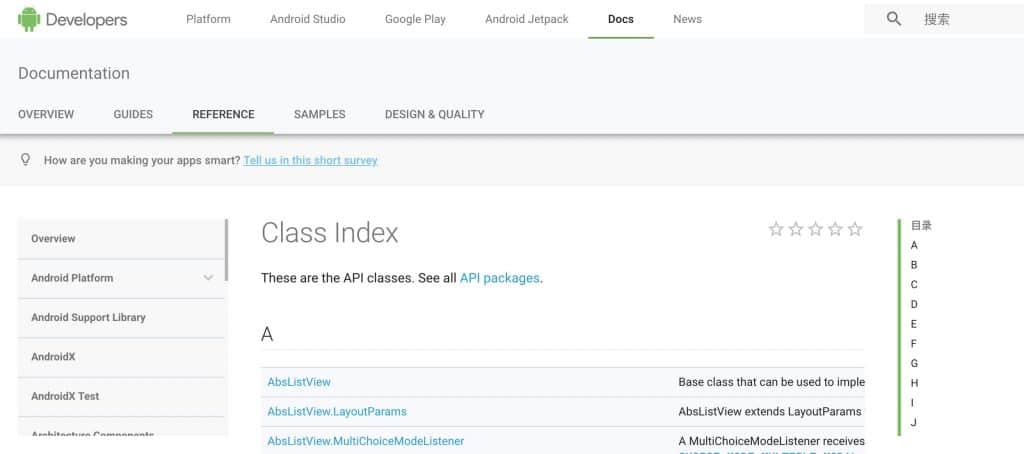Click the Android Developers logo
1024x454 pixels.
(72, 19)
